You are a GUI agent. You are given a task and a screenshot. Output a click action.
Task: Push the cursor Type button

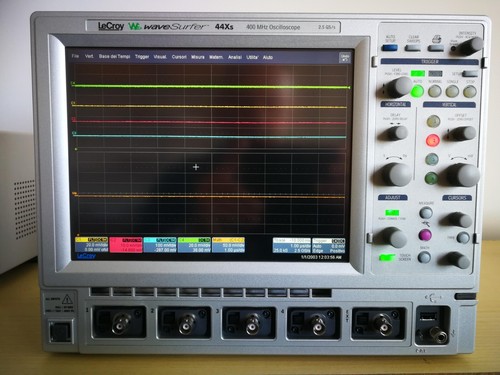pyautogui.click(x=463, y=238)
